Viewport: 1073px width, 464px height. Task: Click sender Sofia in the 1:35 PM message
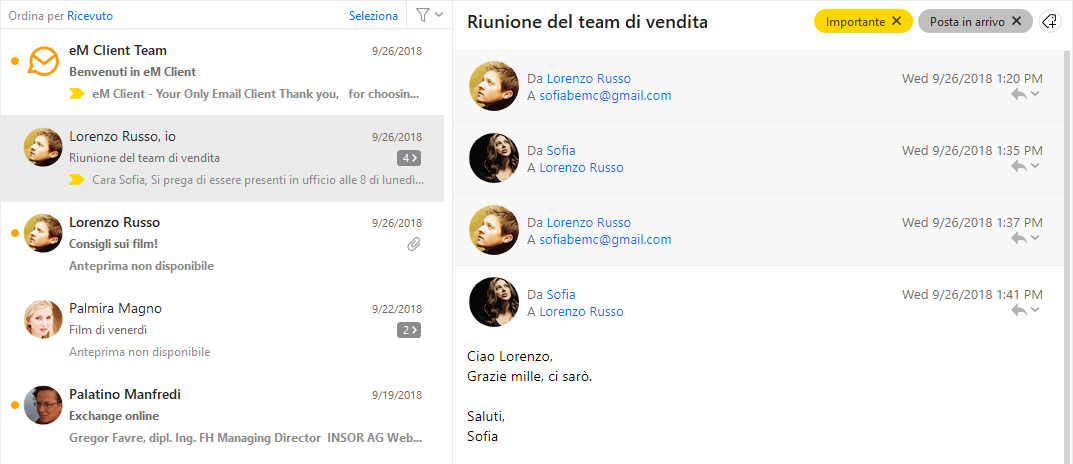(x=560, y=151)
